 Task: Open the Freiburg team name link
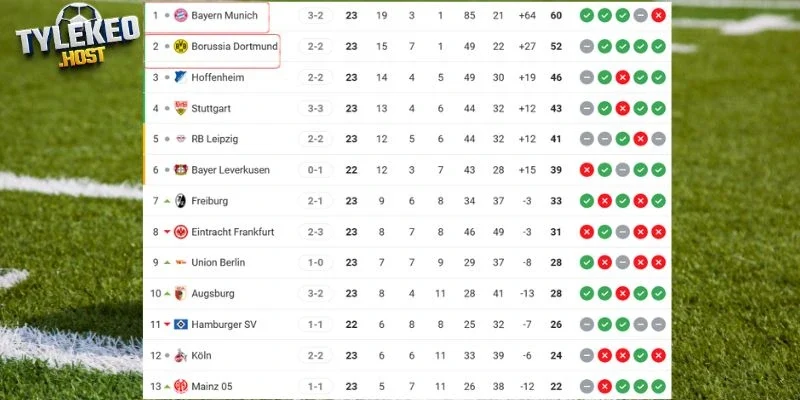[x=210, y=201]
